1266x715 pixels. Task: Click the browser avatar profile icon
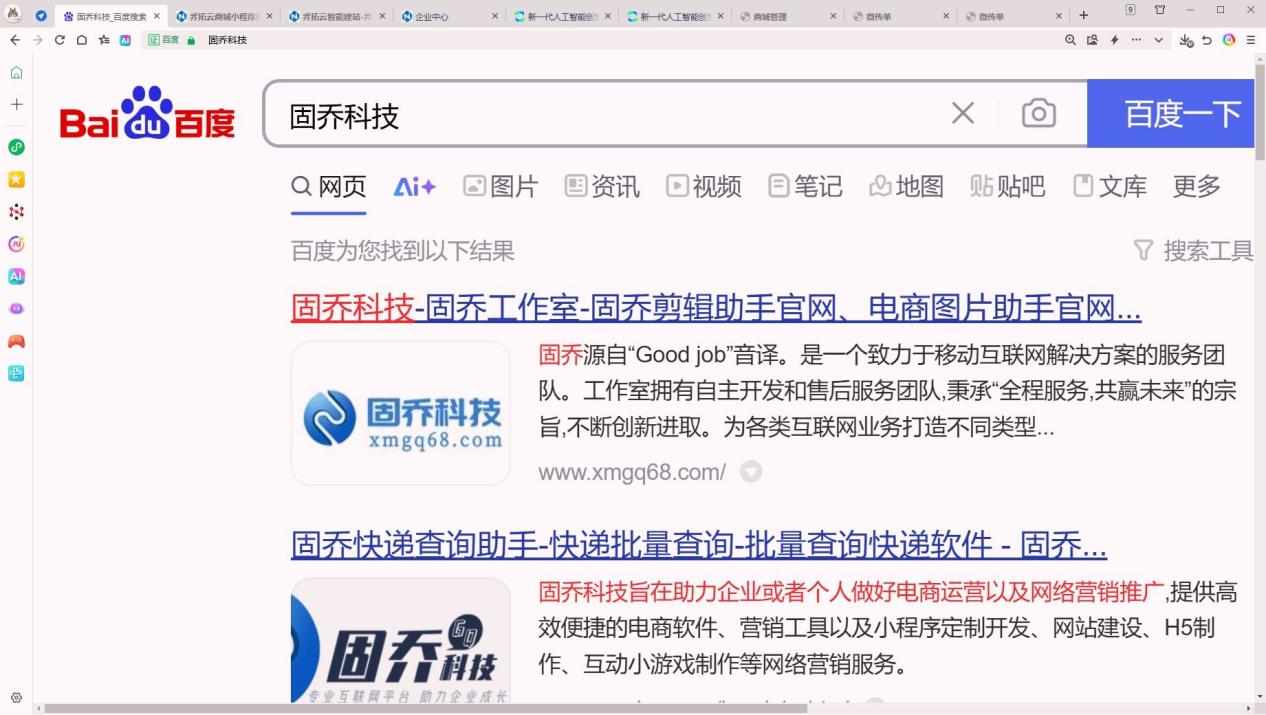[15, 15]
